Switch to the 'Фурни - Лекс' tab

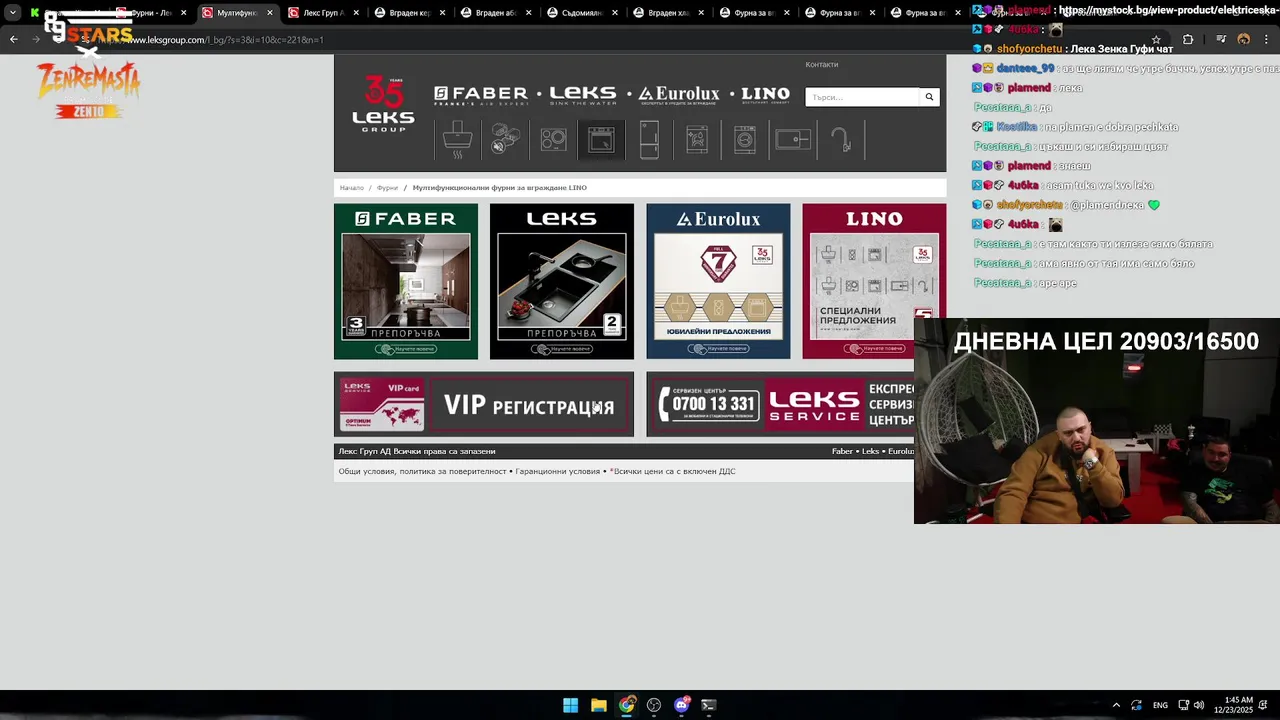[x=150, y=13]
